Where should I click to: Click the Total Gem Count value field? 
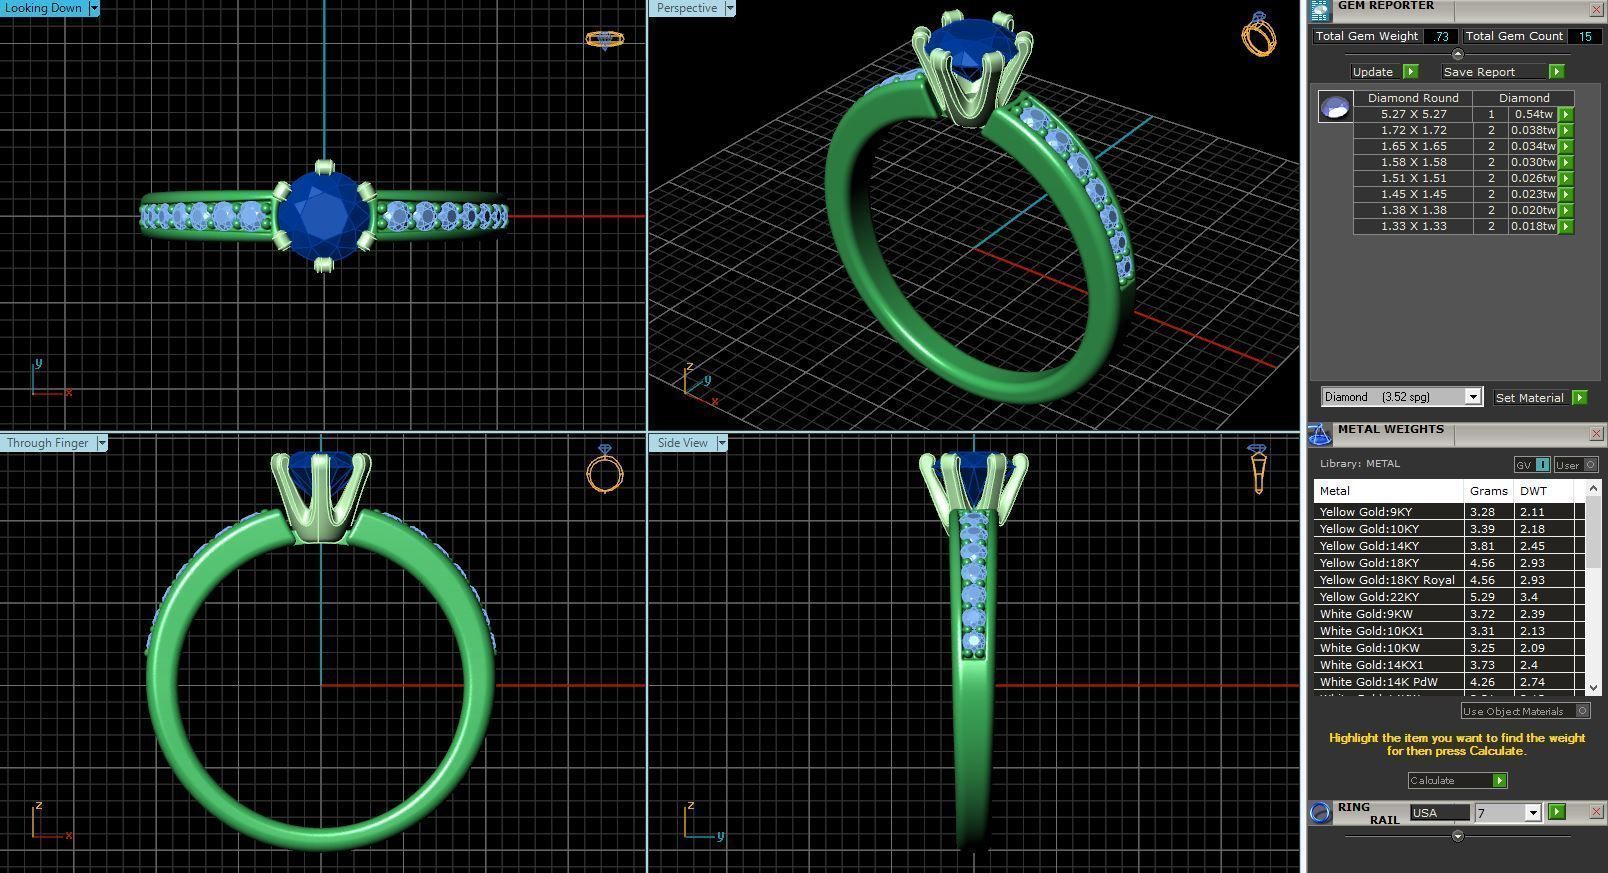[1585, 36]
